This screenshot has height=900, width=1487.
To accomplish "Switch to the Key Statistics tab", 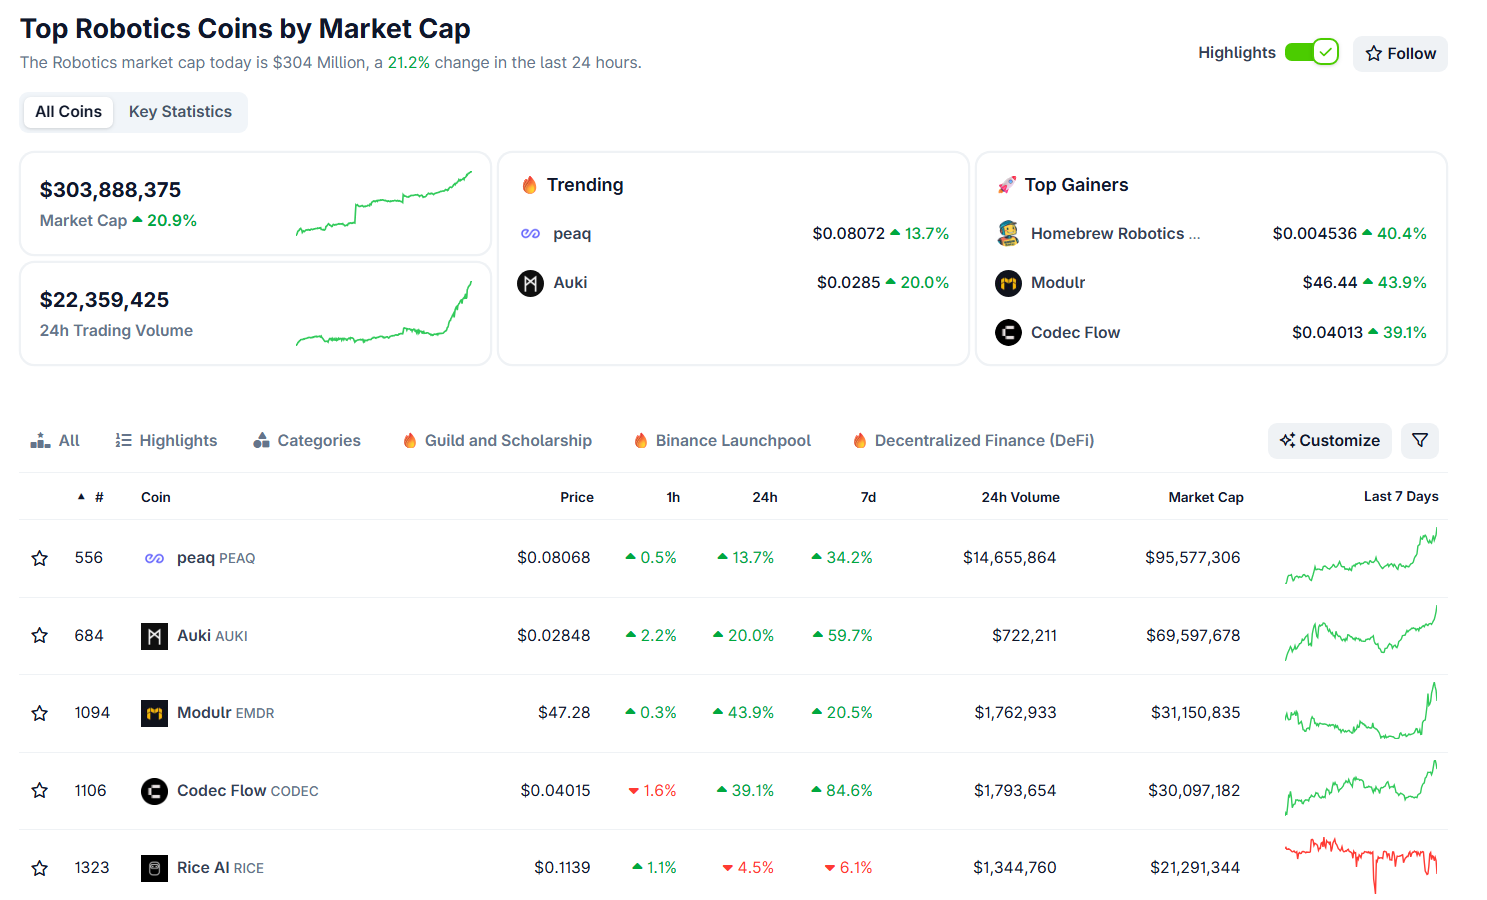I will (x=179, y=111).
